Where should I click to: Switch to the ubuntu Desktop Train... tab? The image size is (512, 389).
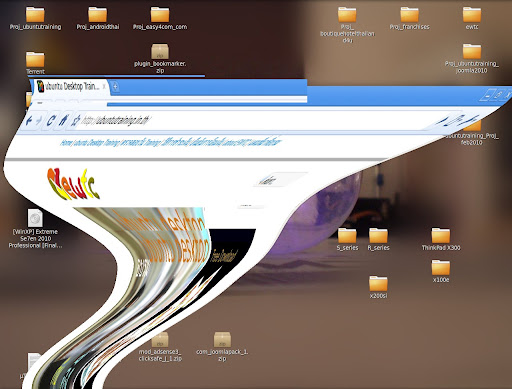[72, 87]
